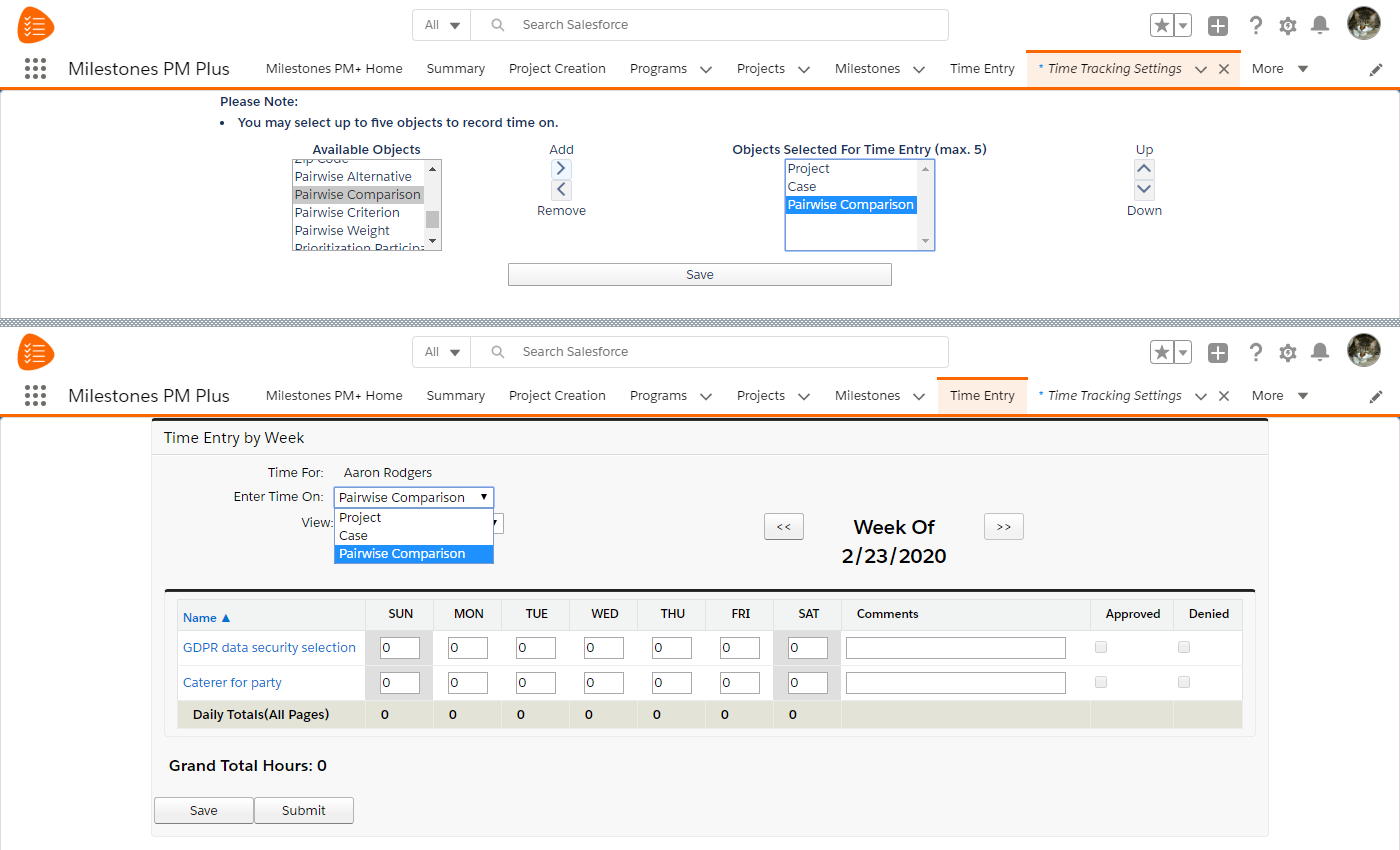Choose Project in Enter Time On list
The width and height of the screenshot is (1400, 850).
tap(414, 518)
